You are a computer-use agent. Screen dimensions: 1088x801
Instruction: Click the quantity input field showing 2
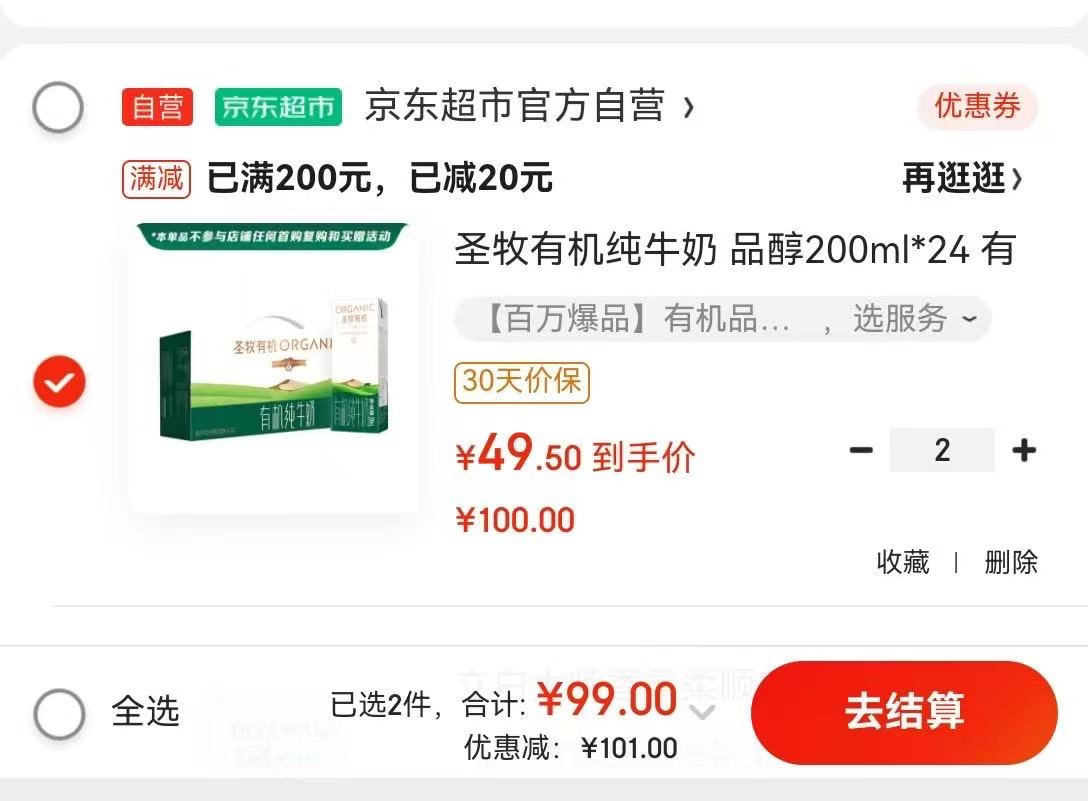tap(942, 450)
